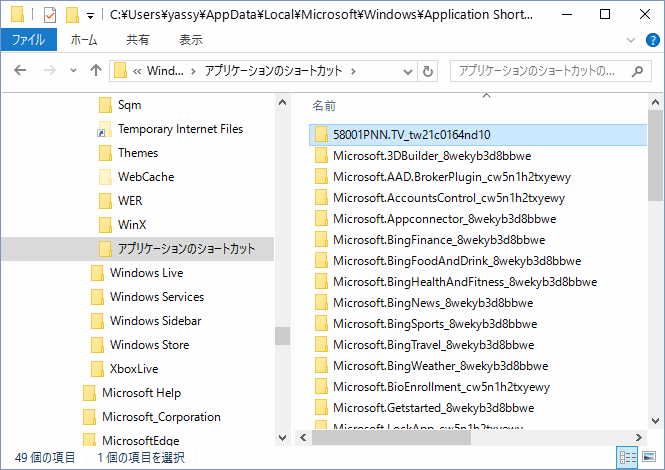
Task: Click the Microsoft.AAD.BrokerPlugin_cw5n1h2txyewy folder icon
Action: 321,177
